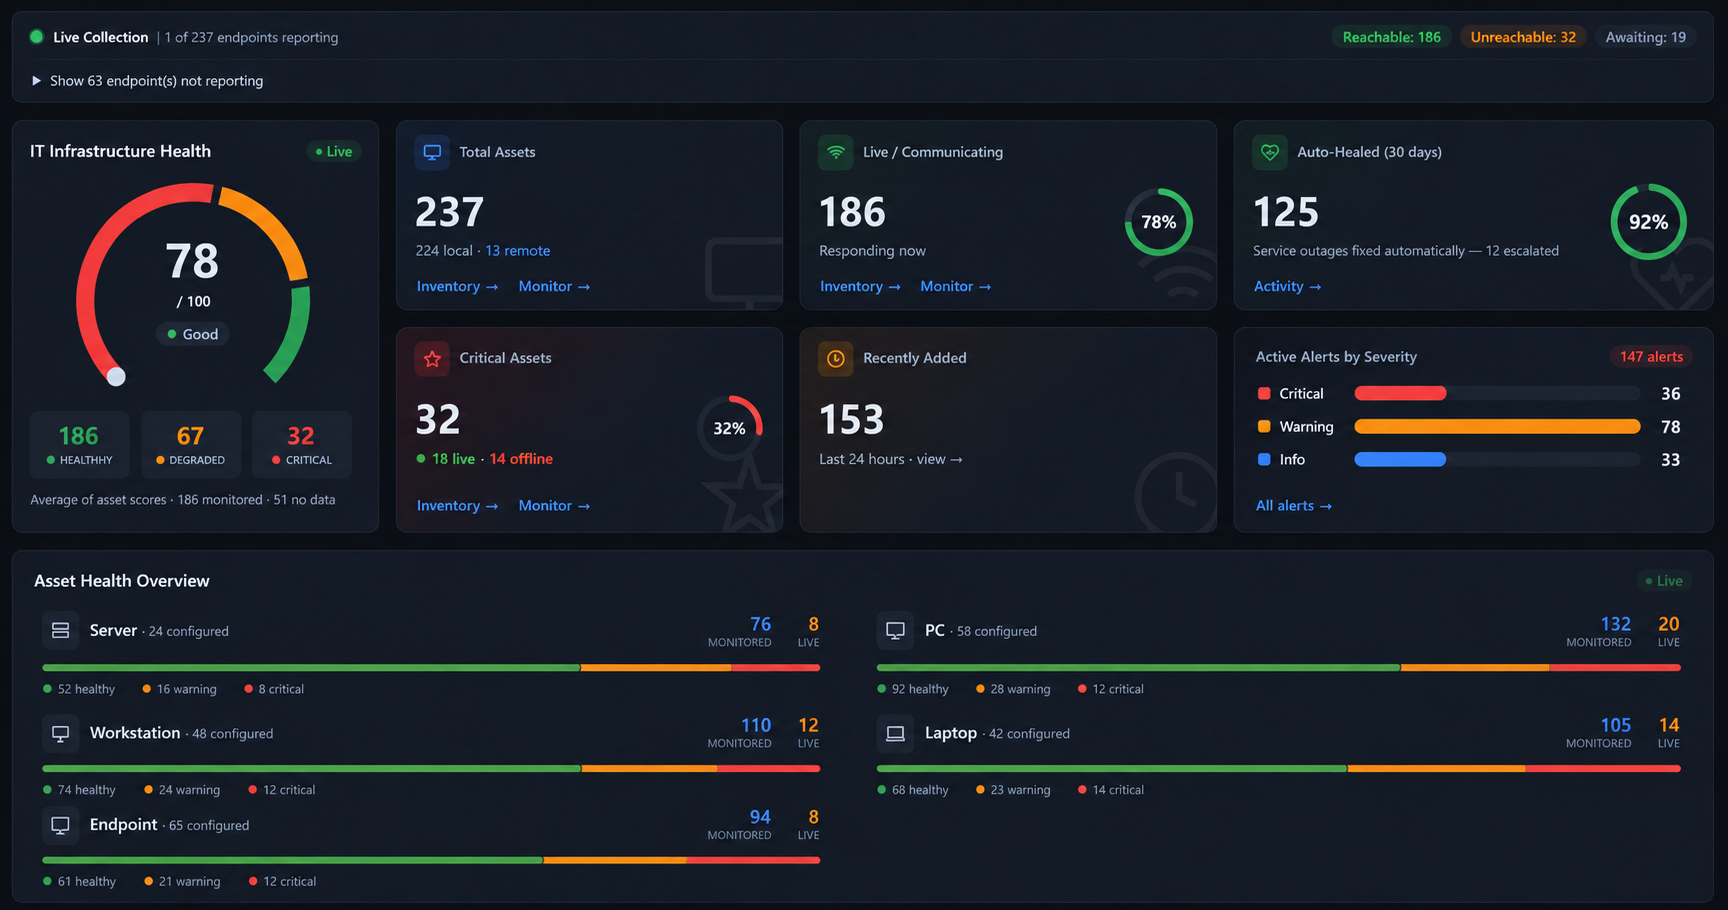Click Endpoint's 94 monitored count

tap(760, 817)
